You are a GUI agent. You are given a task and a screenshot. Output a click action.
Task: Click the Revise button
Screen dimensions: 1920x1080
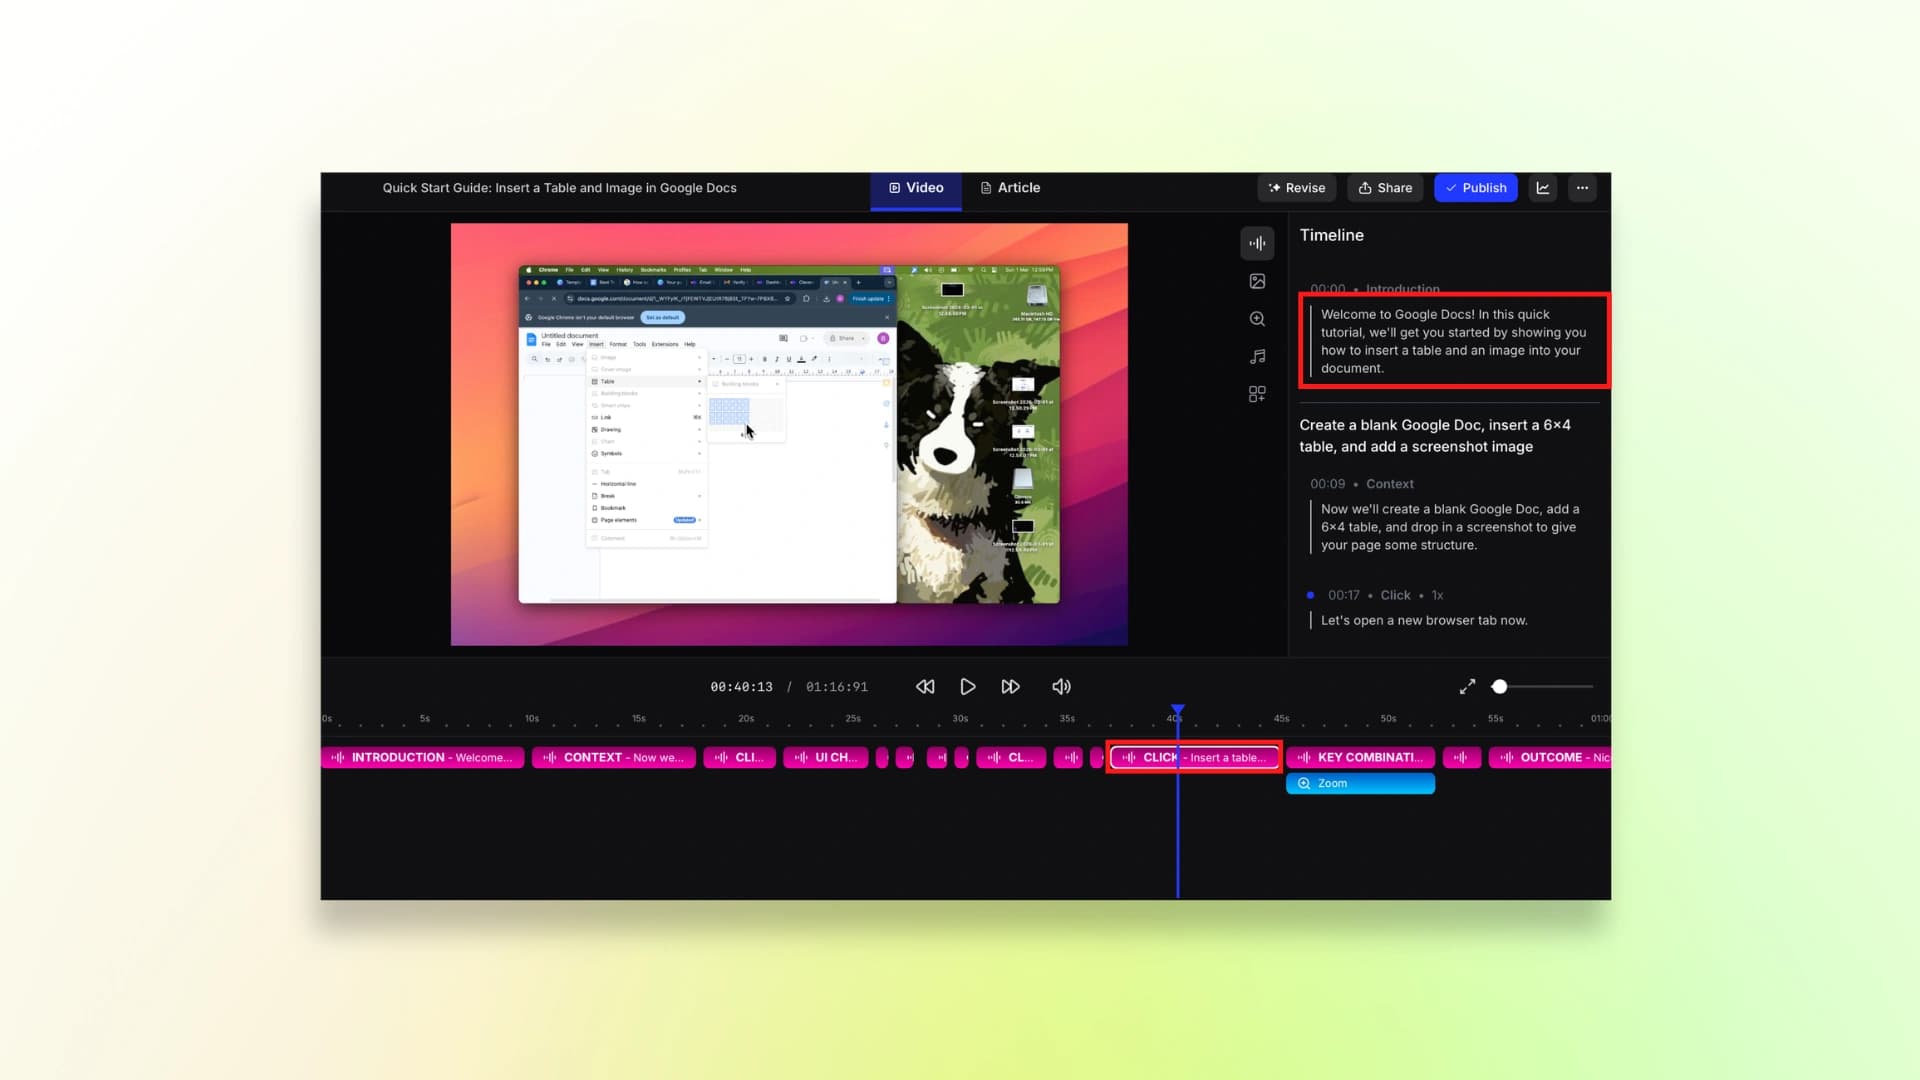pos(1296,188)
